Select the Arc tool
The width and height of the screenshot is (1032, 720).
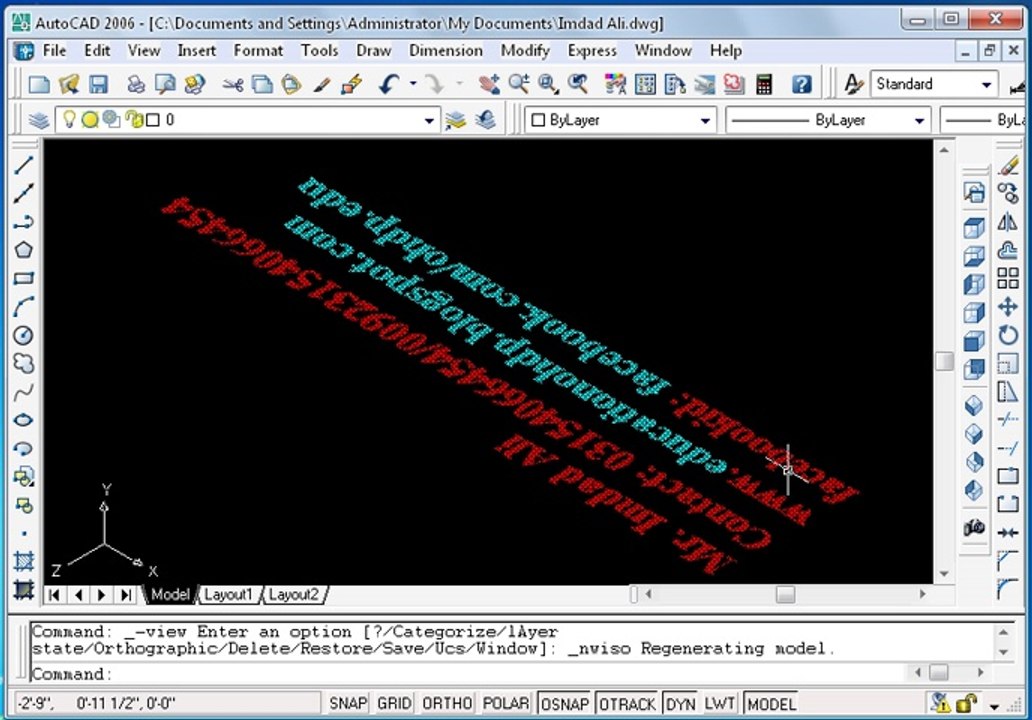(x=24, y=307)
